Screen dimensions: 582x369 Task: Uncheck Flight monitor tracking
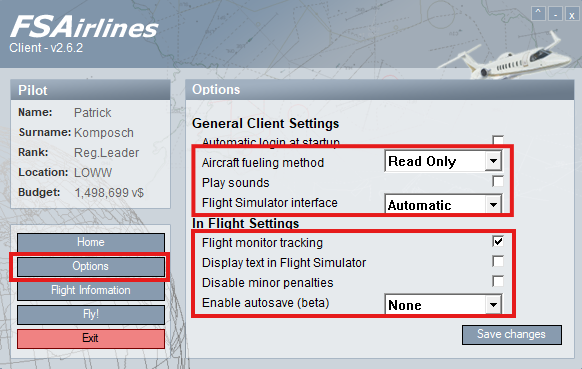pyautogui.click(x=498, y=241)
